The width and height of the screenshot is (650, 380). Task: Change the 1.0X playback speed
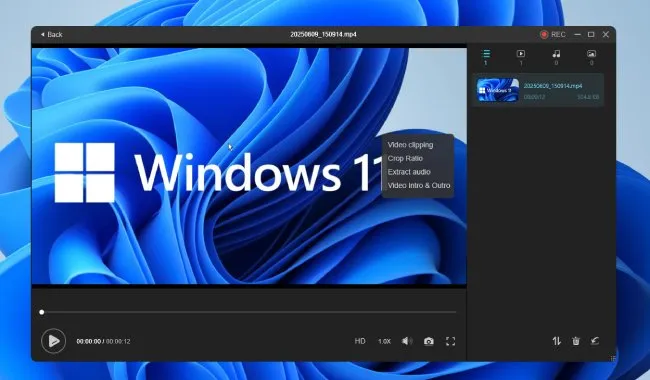[x=384, y=341]
